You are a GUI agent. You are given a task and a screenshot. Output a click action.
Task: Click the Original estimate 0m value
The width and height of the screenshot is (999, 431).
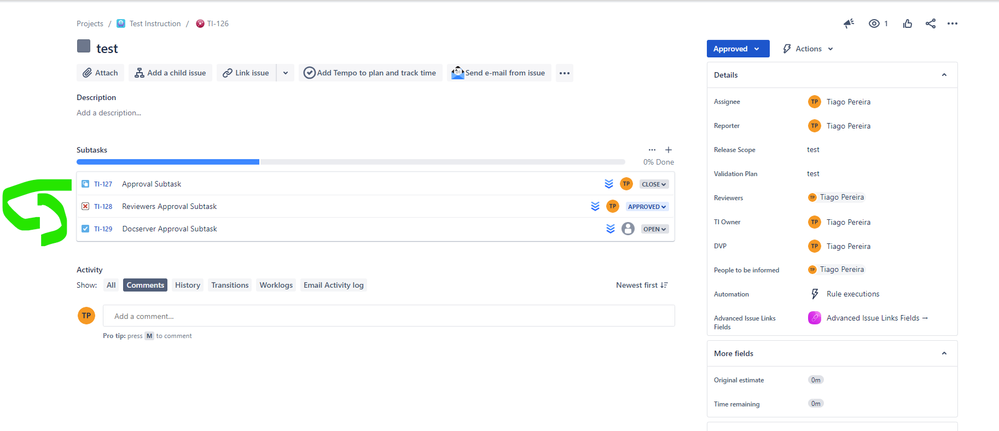tap(816, 380)
